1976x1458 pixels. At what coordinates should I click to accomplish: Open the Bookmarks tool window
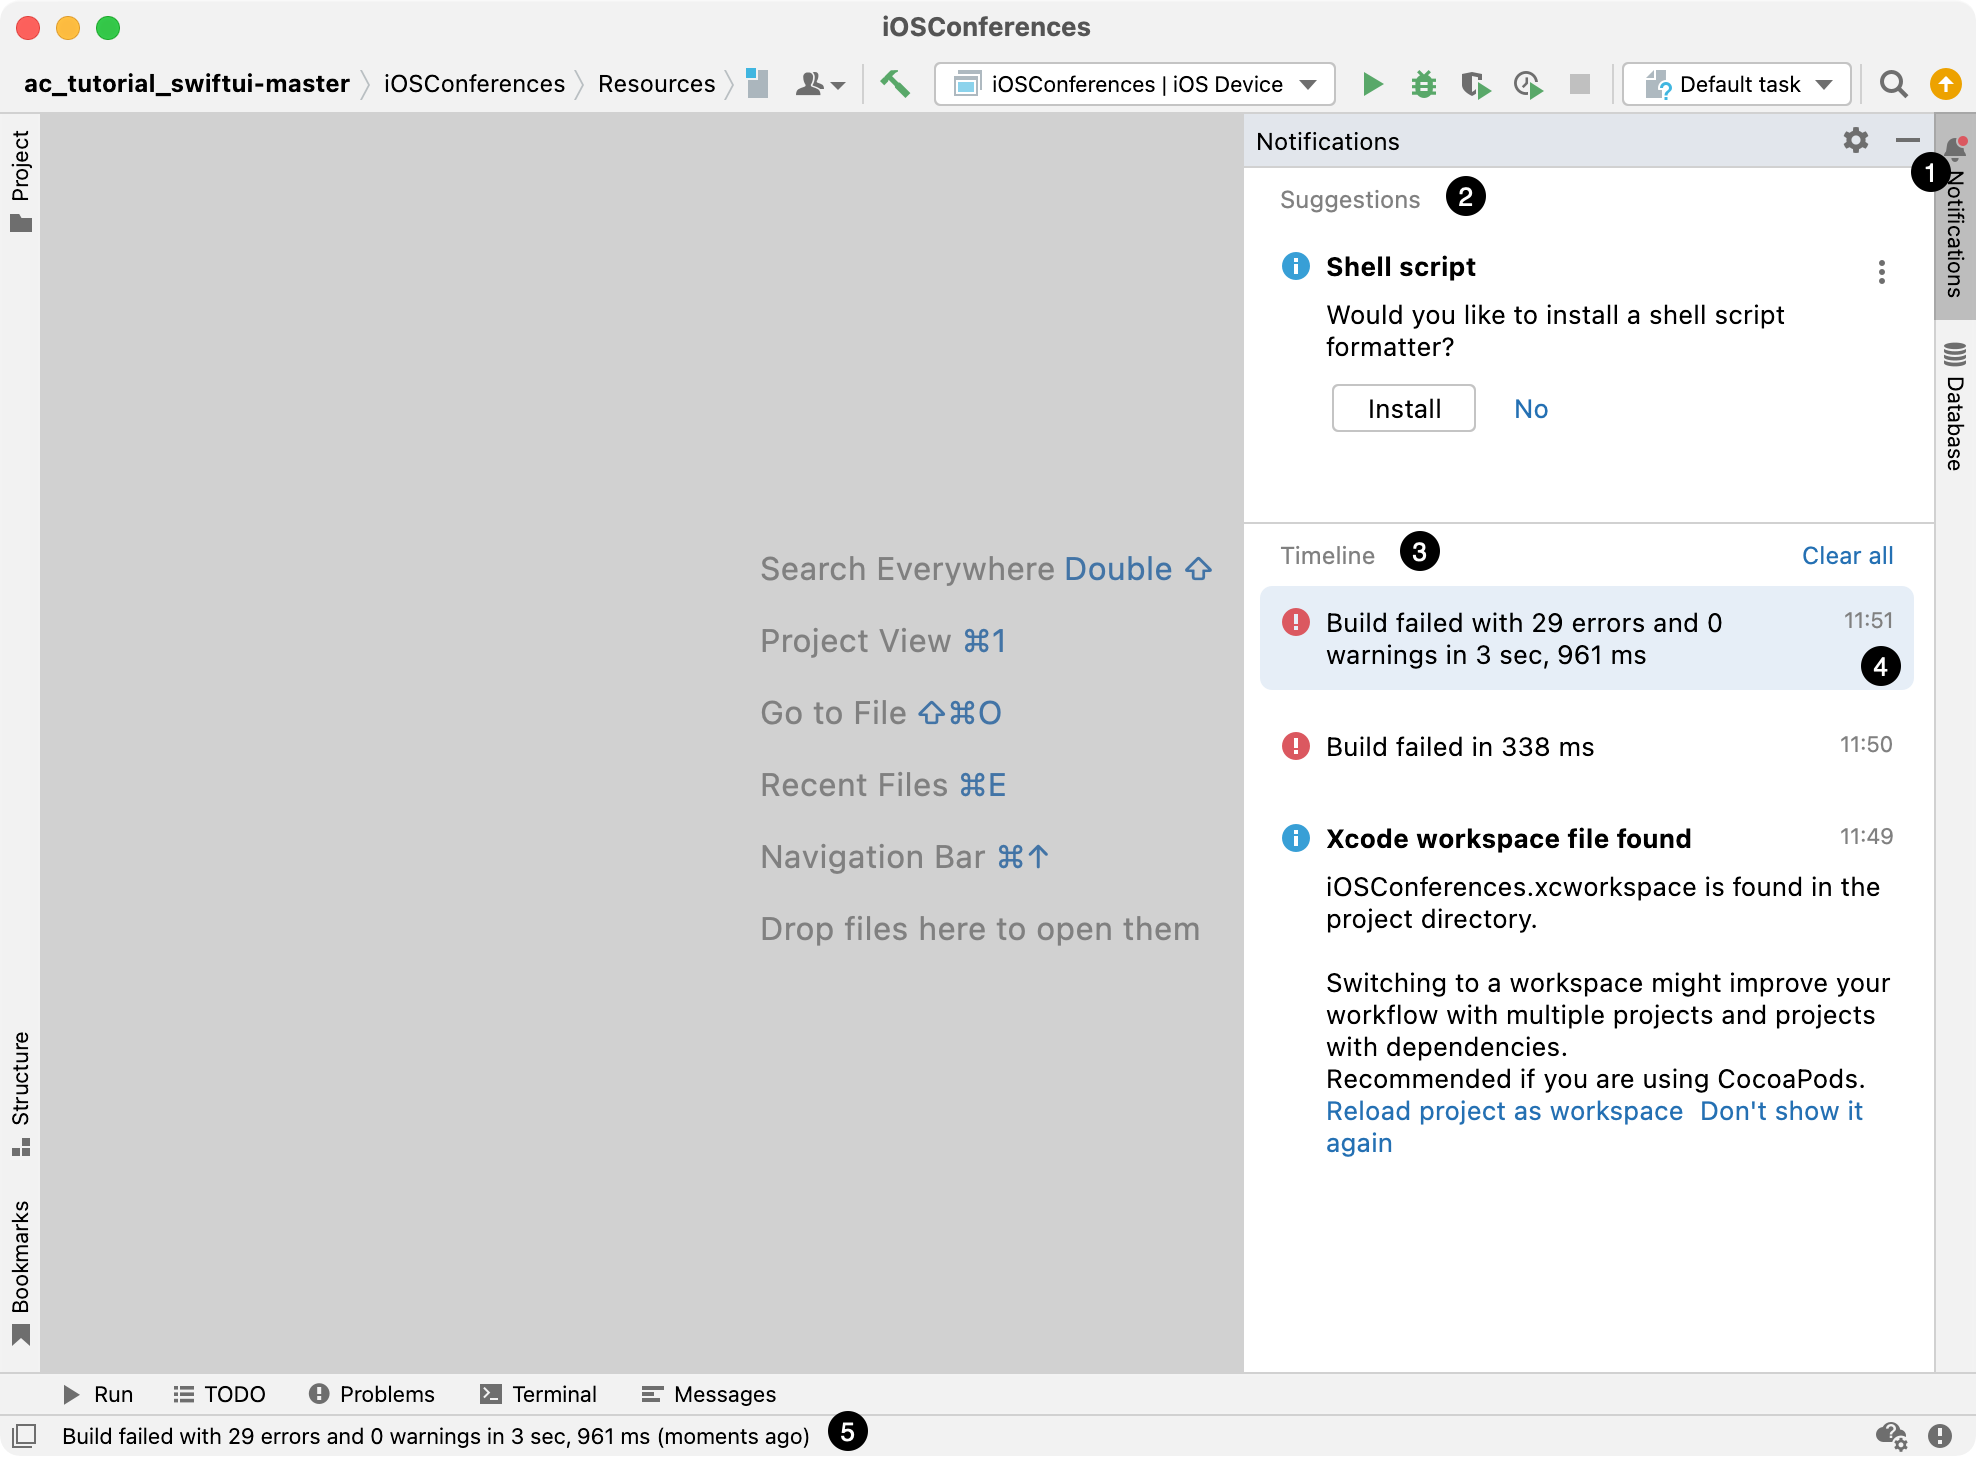[21, 1272]
